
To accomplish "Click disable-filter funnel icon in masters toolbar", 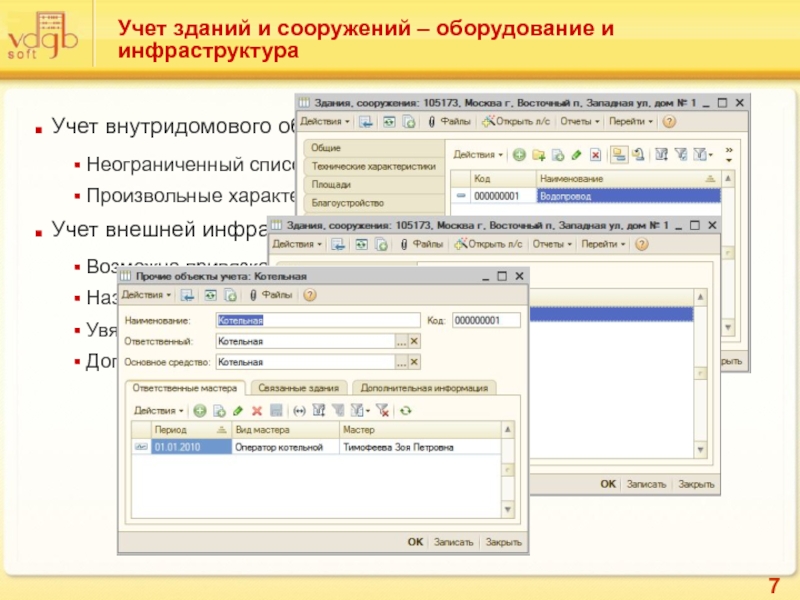I will pos(381,411).
